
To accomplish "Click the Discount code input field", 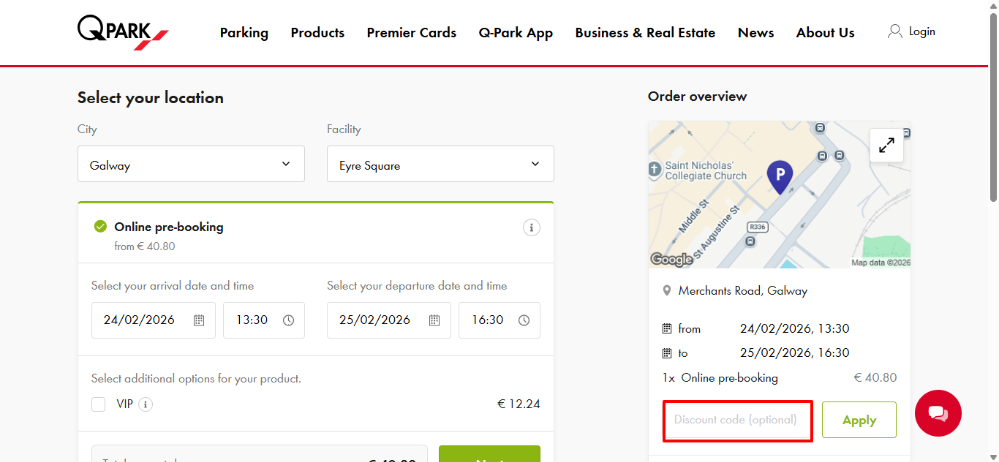I will click(738, 420).
